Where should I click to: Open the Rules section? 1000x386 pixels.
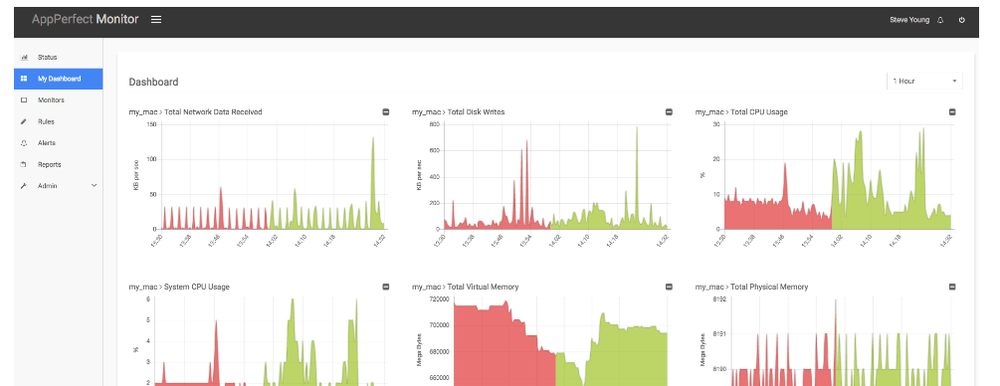[58, 122]
